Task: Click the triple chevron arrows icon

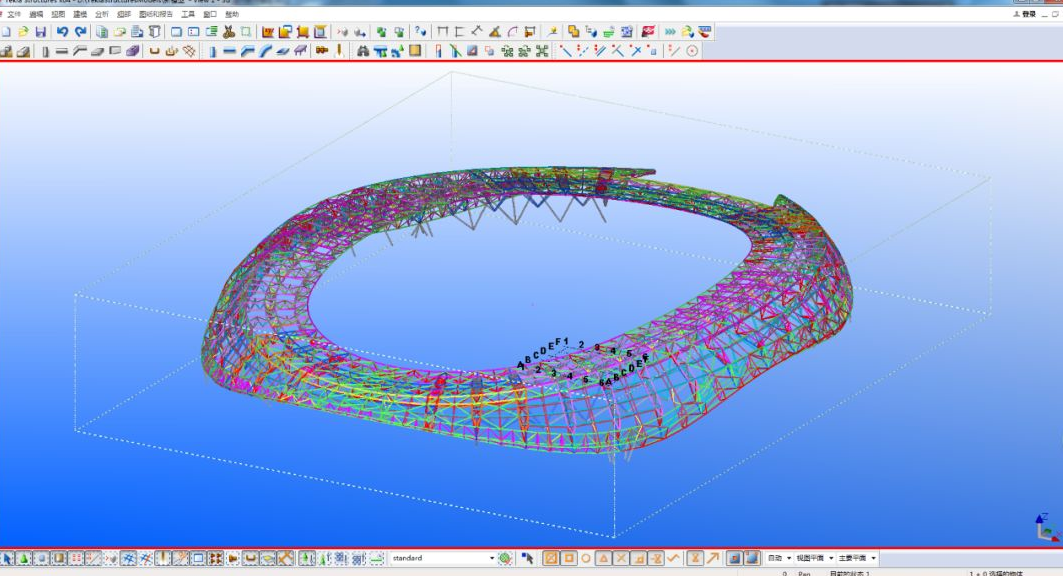Action: coord(670,32)
